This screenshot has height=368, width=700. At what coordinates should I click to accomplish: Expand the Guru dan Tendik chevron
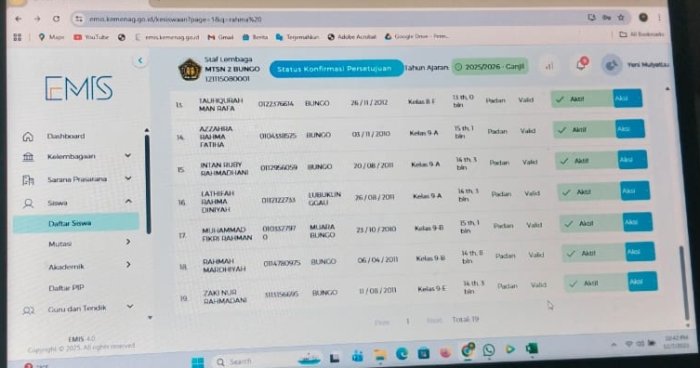129,306
